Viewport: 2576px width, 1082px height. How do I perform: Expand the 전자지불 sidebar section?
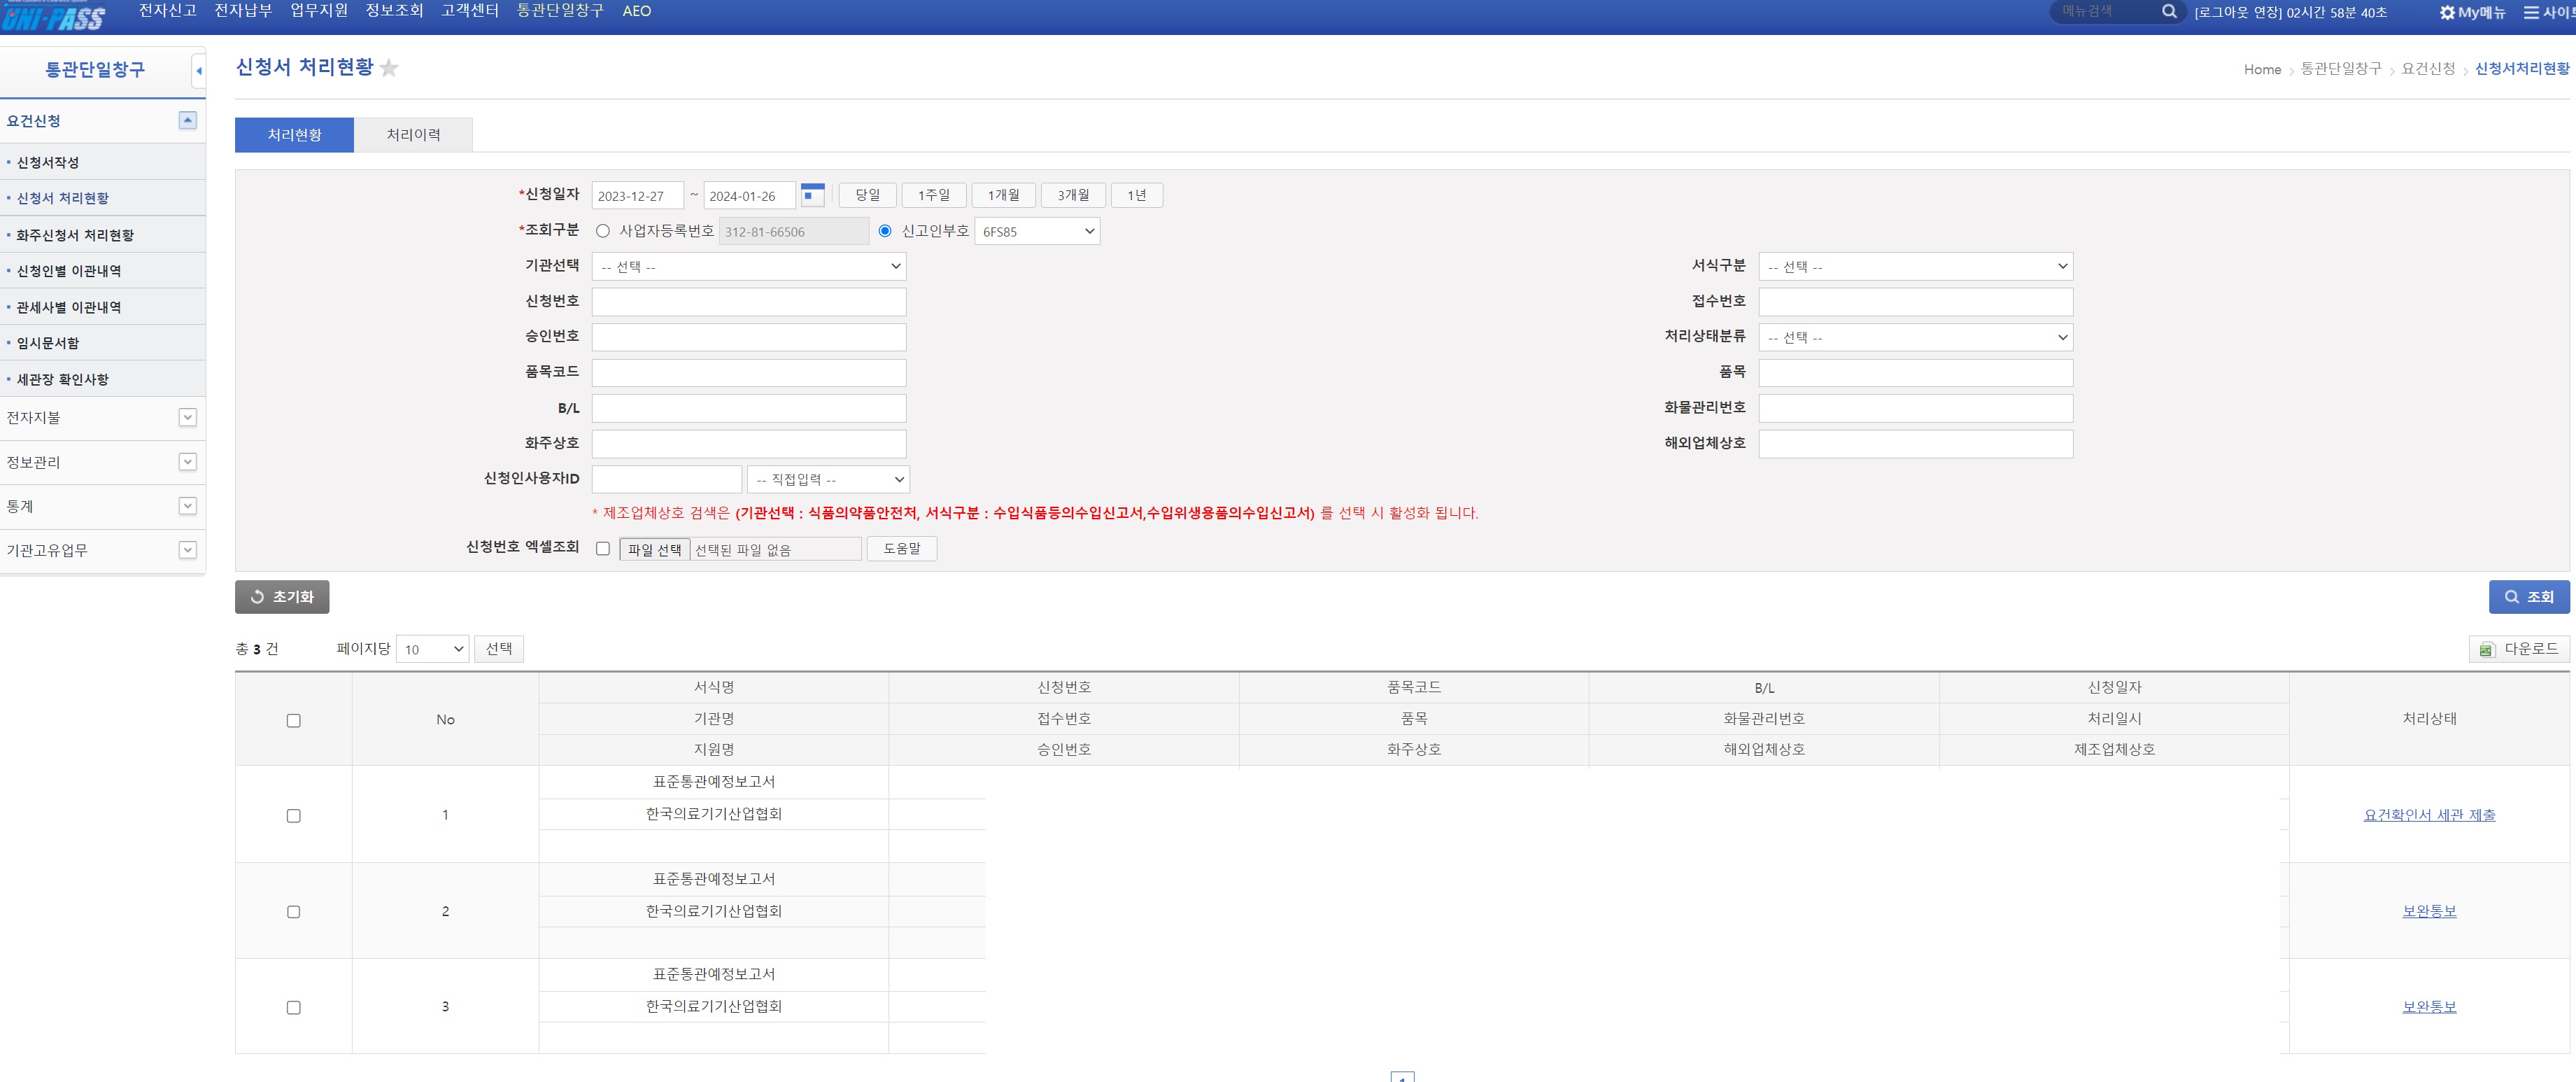pyautogui.click(x=187, y=418)
